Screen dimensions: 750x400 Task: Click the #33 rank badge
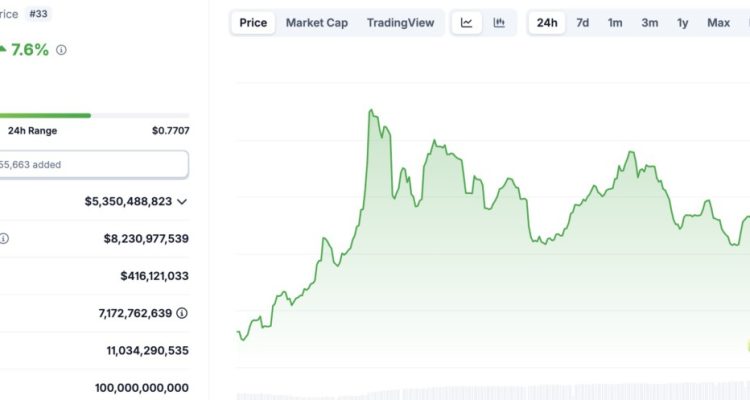(x=38, y=13)
